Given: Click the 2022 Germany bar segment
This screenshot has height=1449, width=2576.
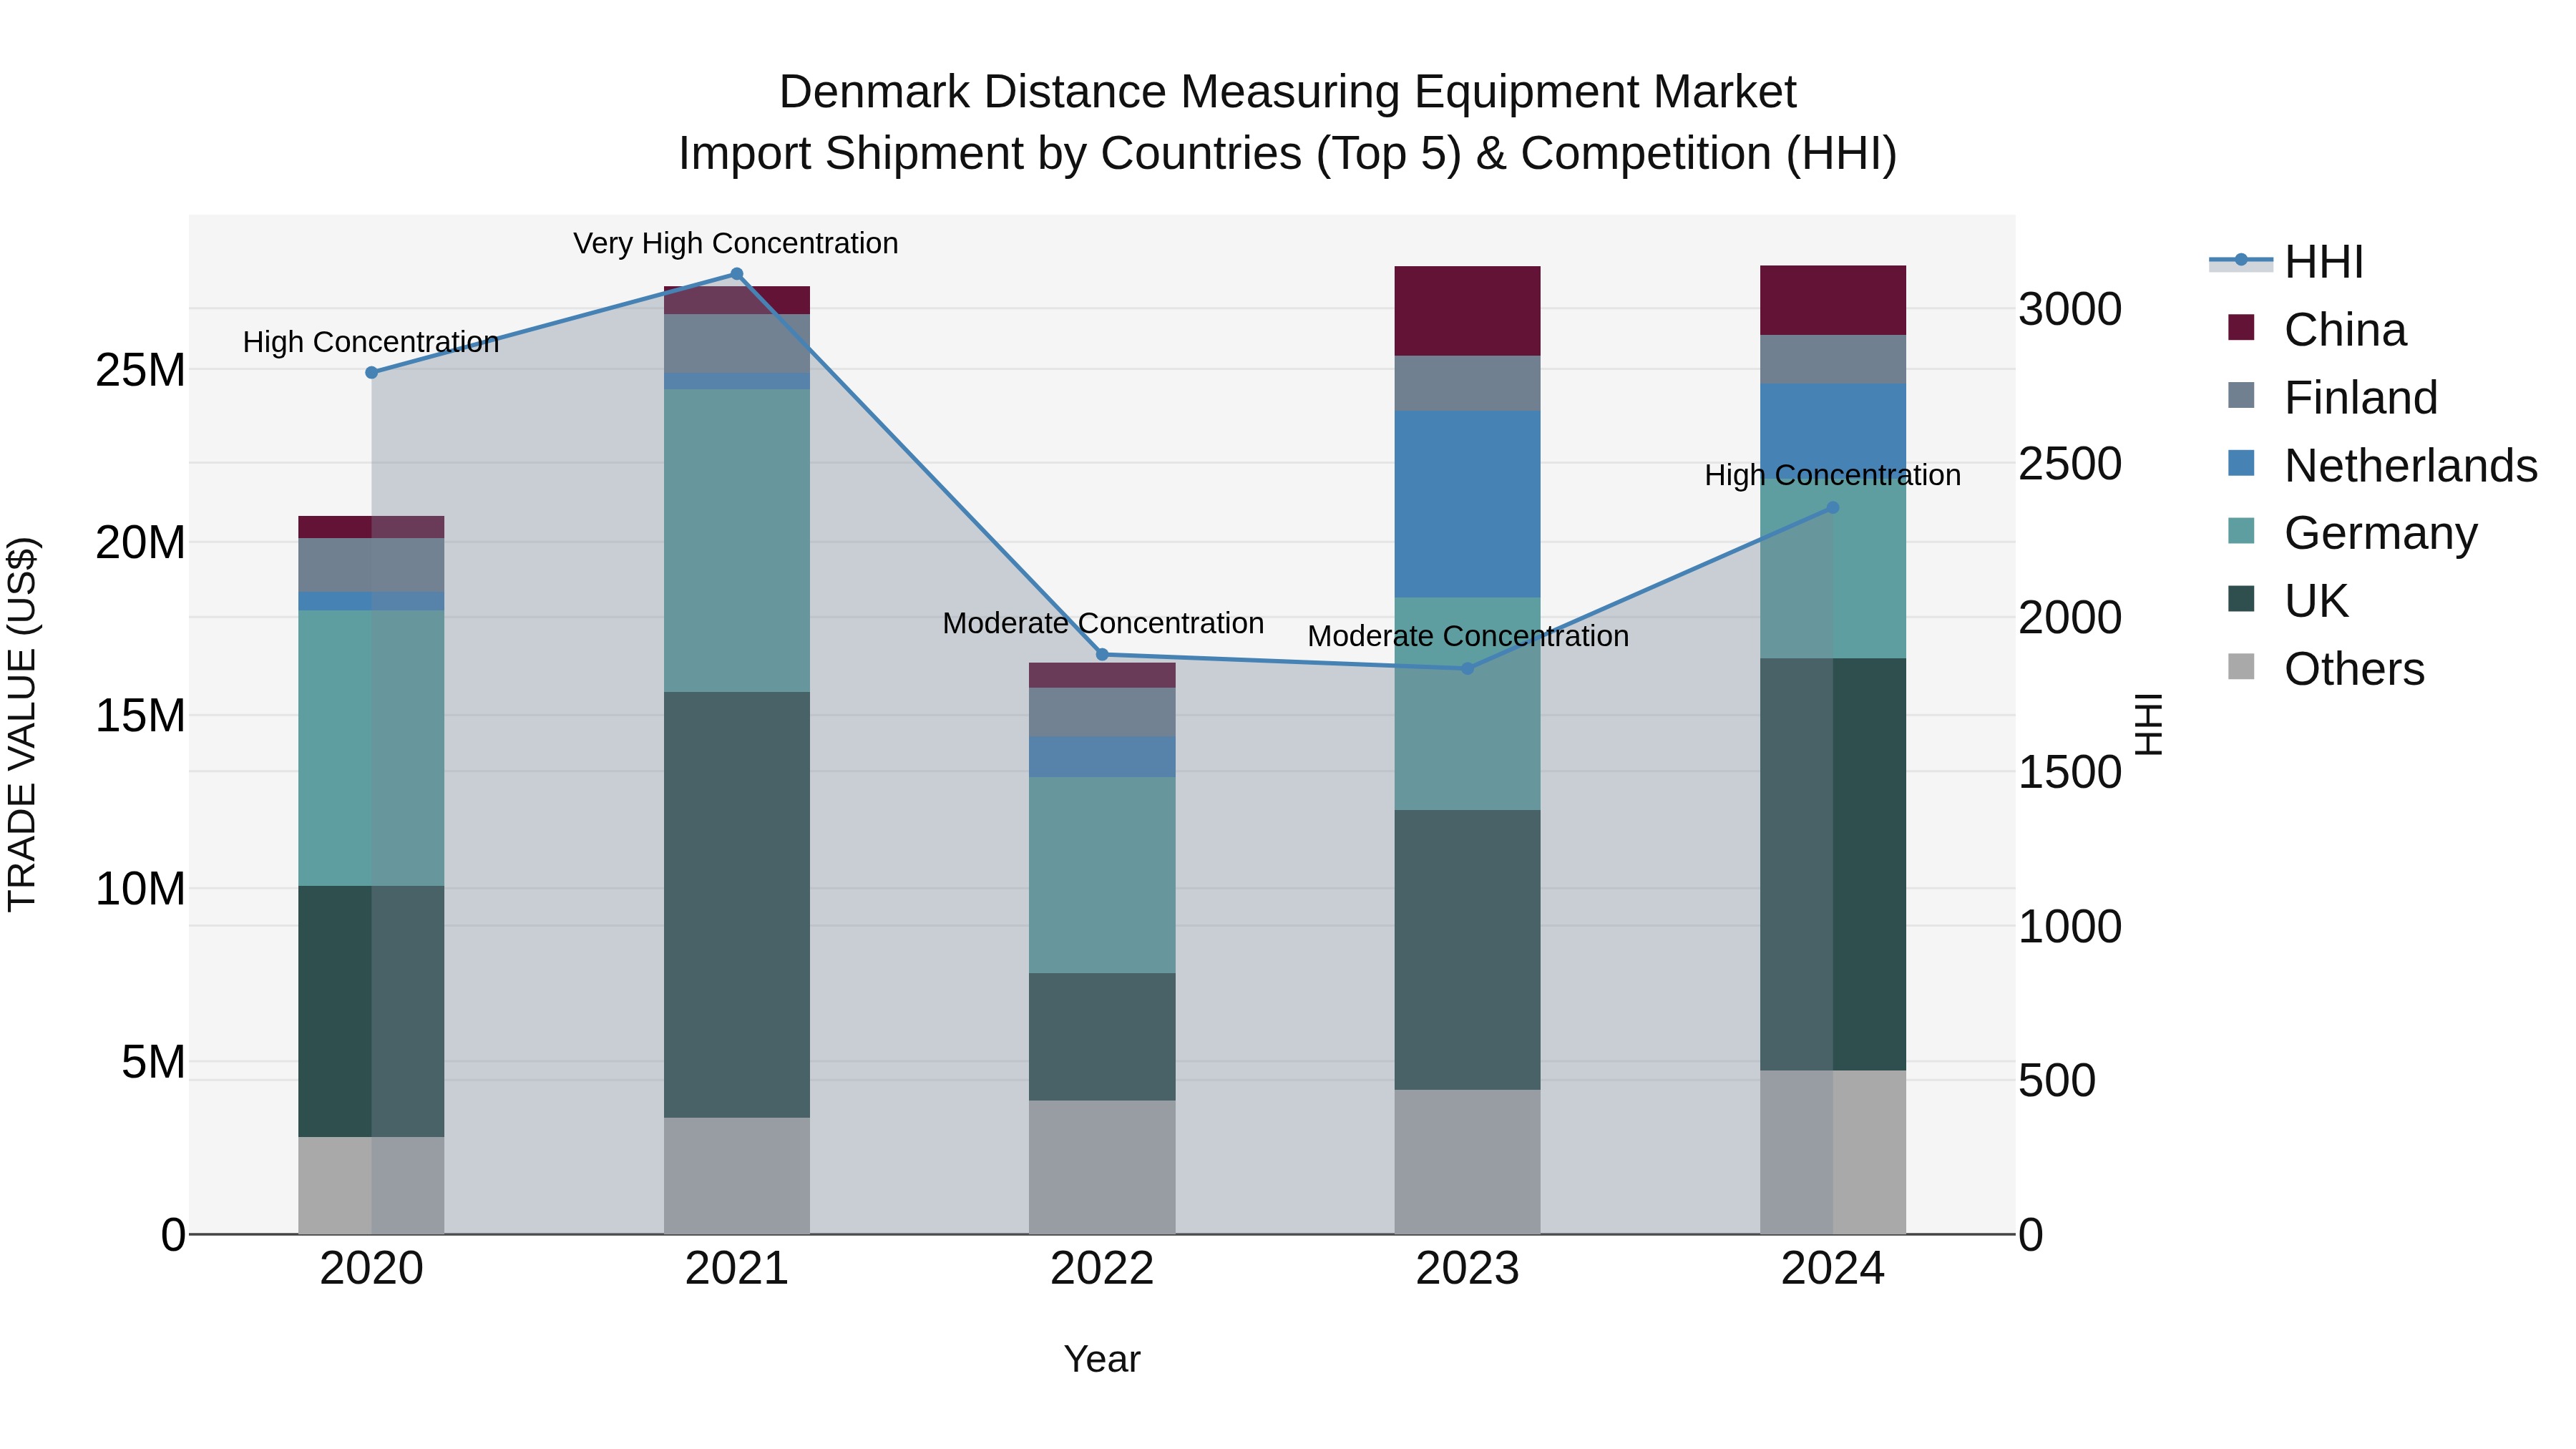Looking at the screenshot, I should [x=1102, y=875].
